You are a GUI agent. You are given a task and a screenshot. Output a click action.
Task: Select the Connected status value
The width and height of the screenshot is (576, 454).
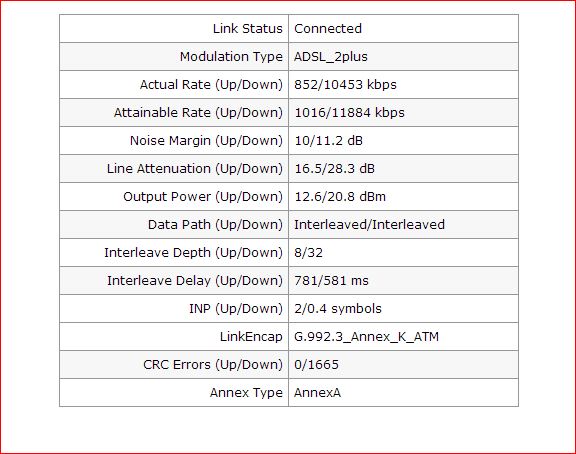328,29
